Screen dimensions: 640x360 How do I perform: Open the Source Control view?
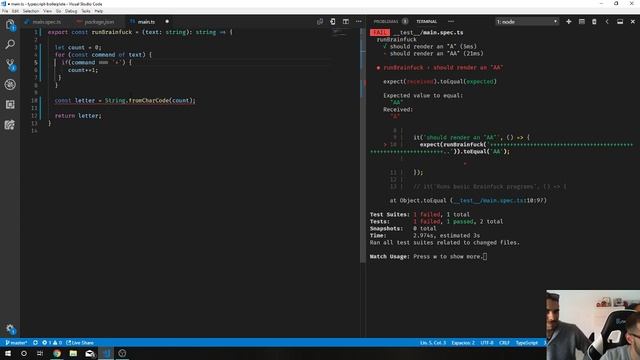[10, 64]
